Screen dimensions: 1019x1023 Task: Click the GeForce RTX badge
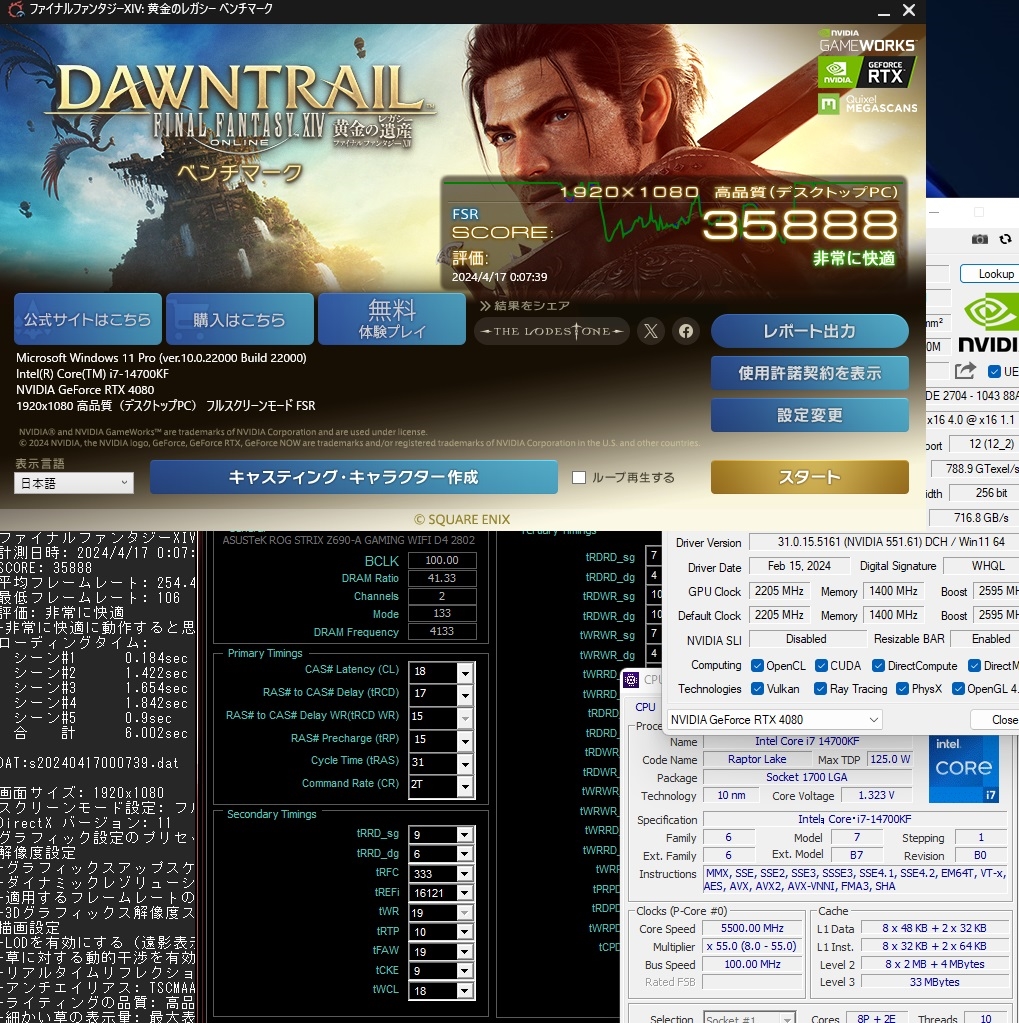[868, 71]
